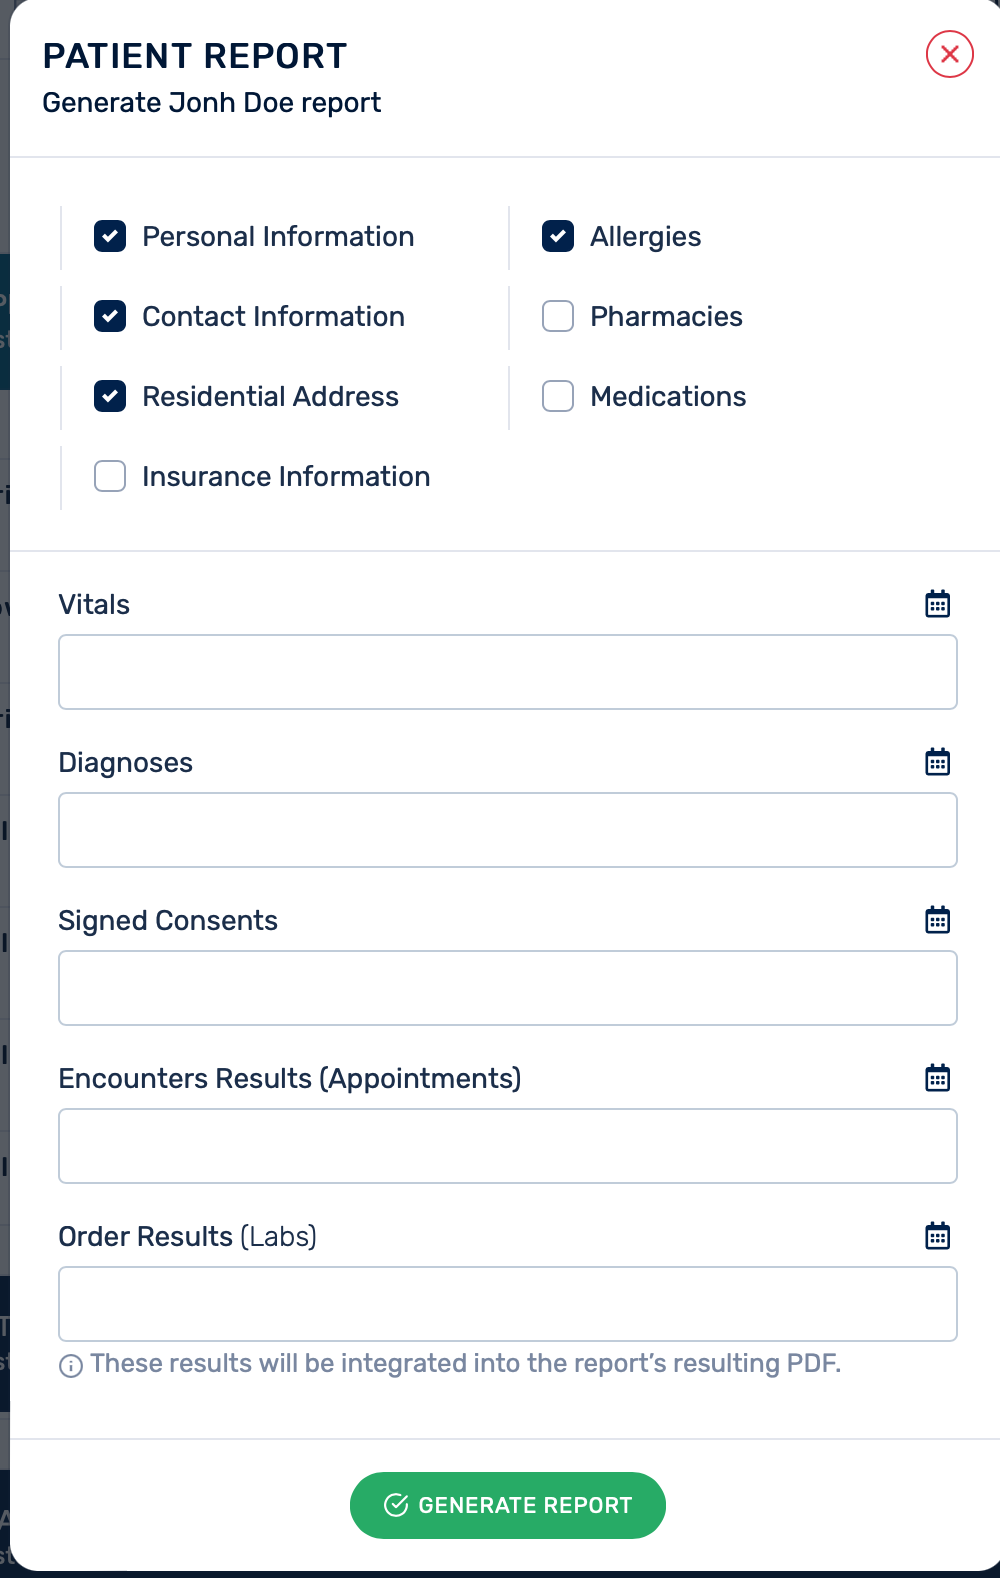1000x1578 pixels.
Task: Click the Order Results Labs field
Action: click(507, 1304)
